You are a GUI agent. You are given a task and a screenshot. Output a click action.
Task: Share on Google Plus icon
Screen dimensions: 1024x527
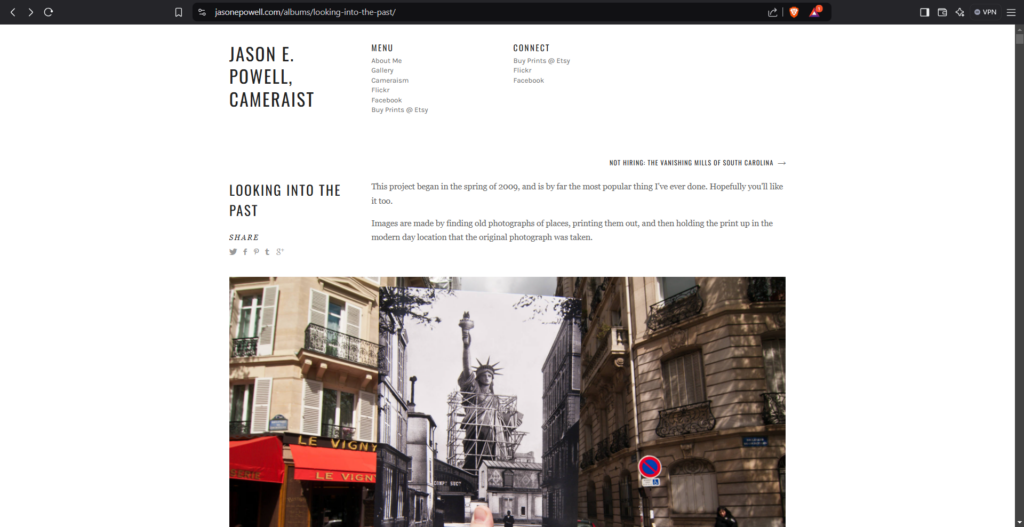click(280, 252)
